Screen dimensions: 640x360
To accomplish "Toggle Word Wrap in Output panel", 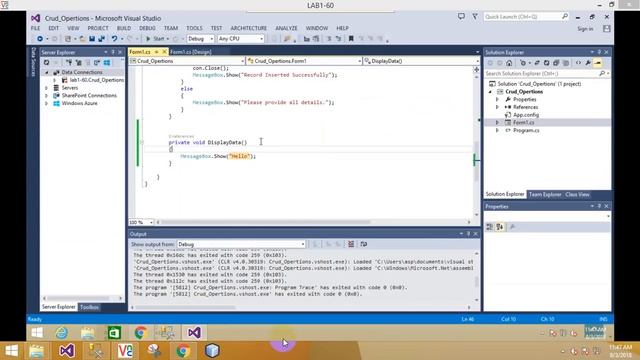I will 364,244.
